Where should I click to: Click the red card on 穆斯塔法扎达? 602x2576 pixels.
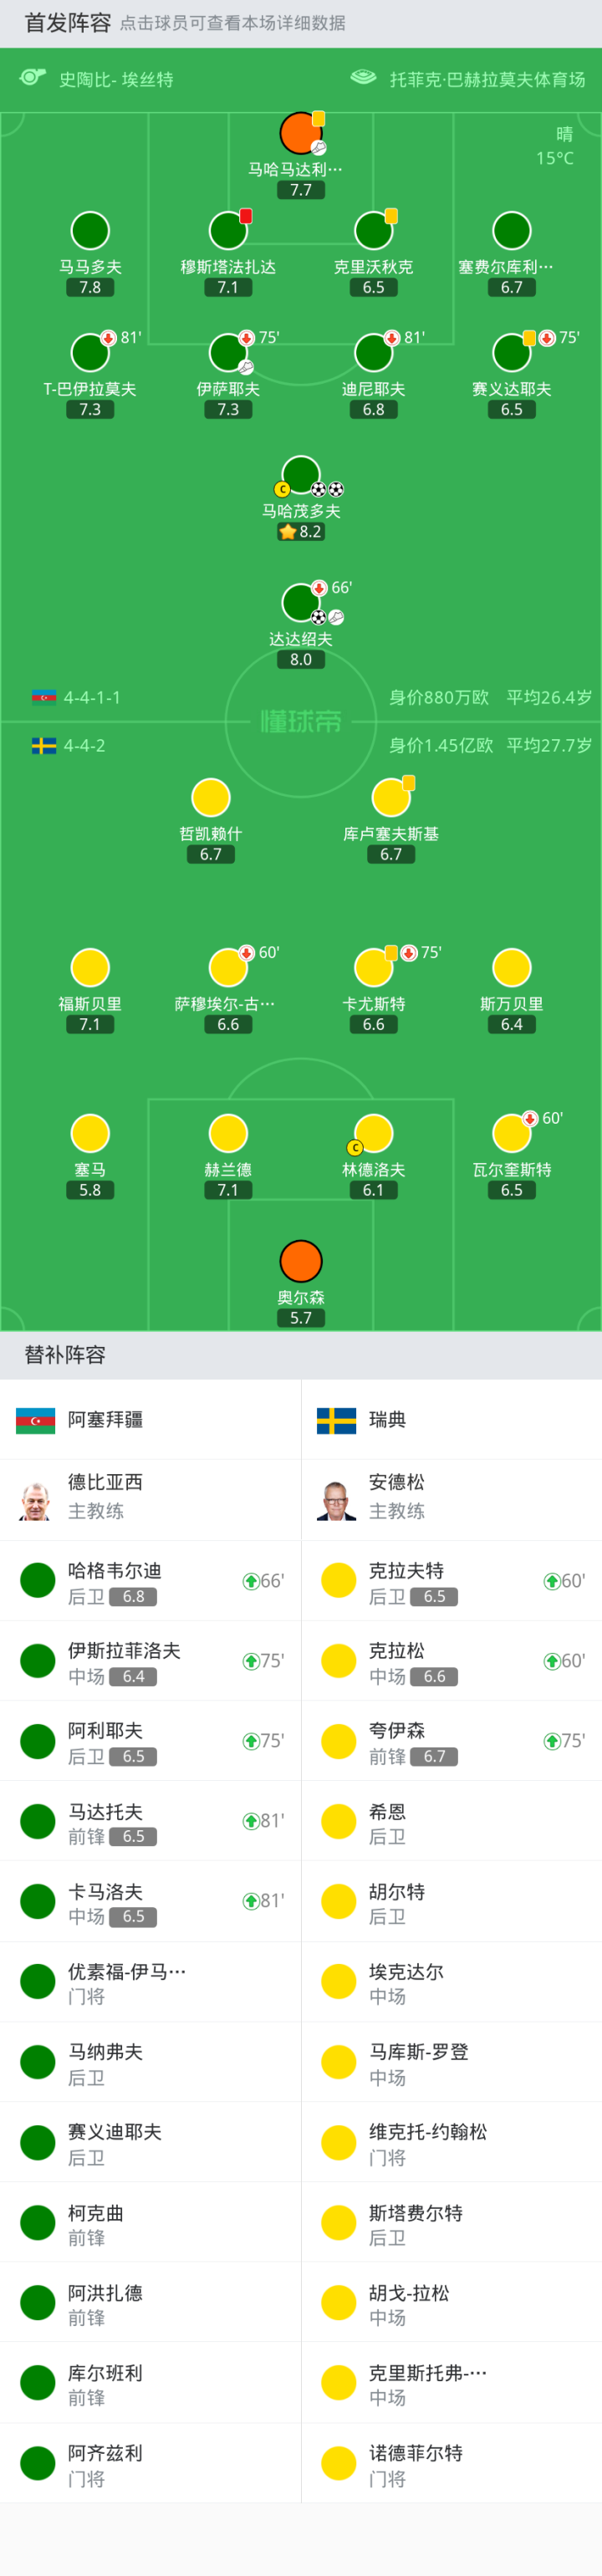point(246,216)
